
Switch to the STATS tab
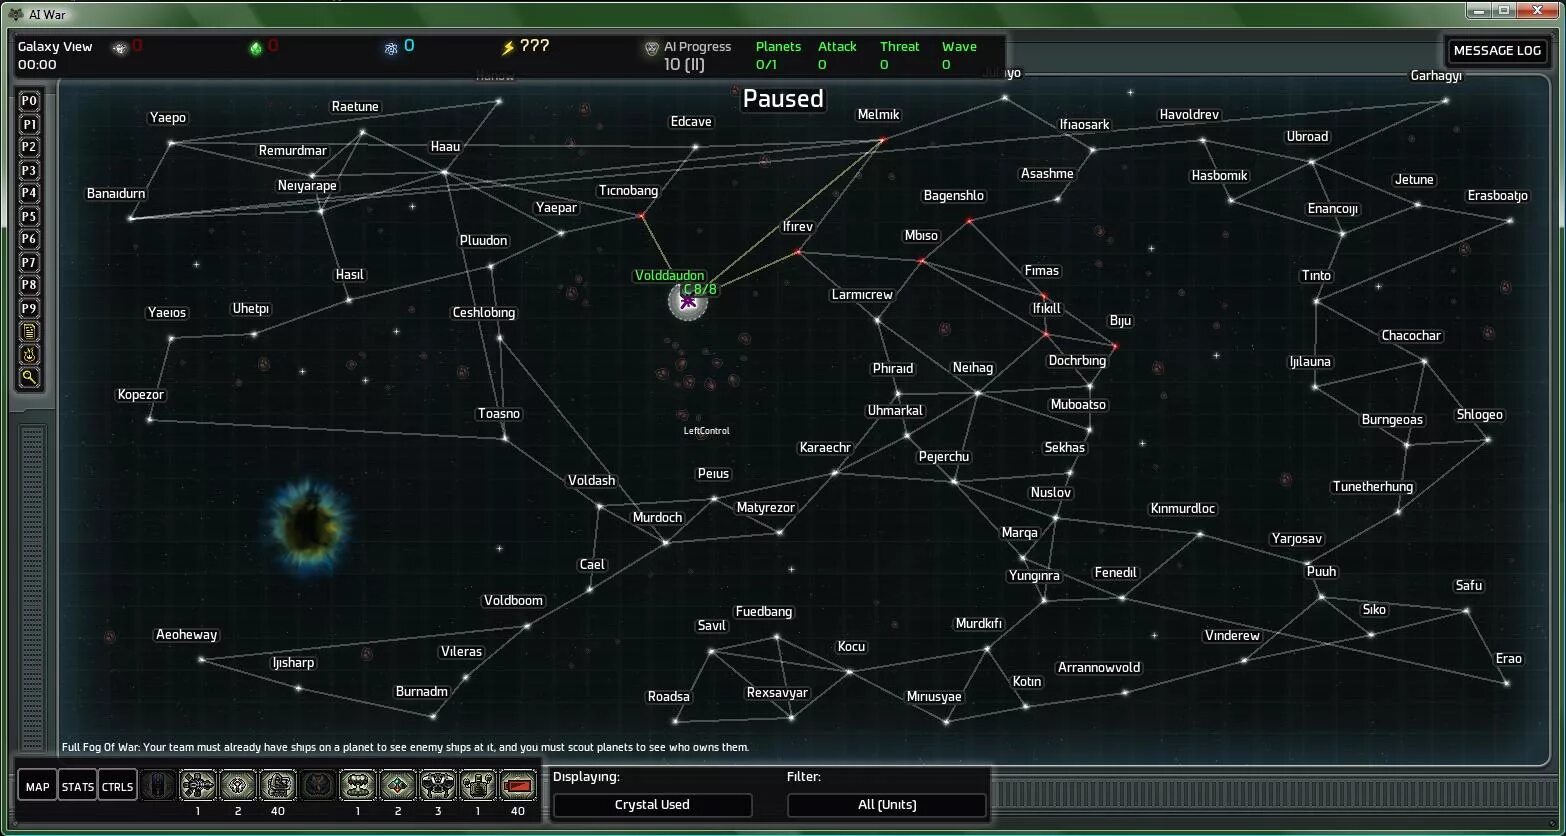coord(77,786)
